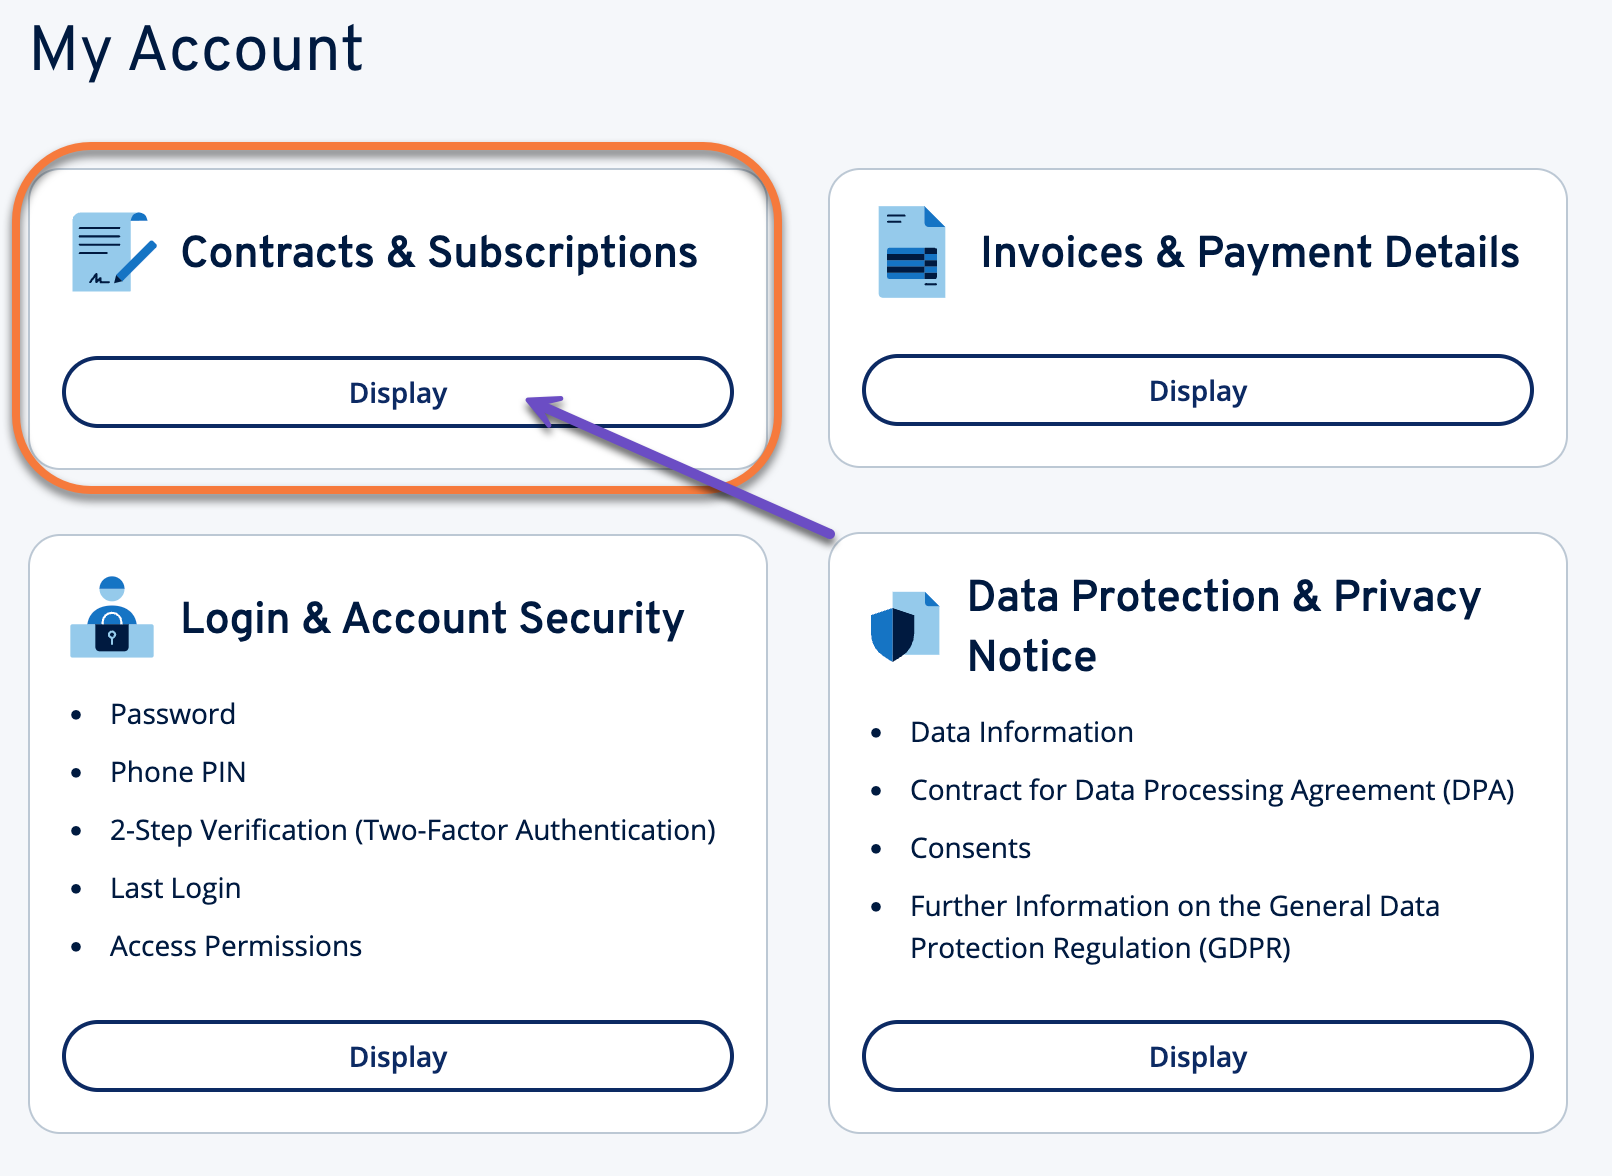Open the Data Processing Agreement (DPA) entry

1212,790
